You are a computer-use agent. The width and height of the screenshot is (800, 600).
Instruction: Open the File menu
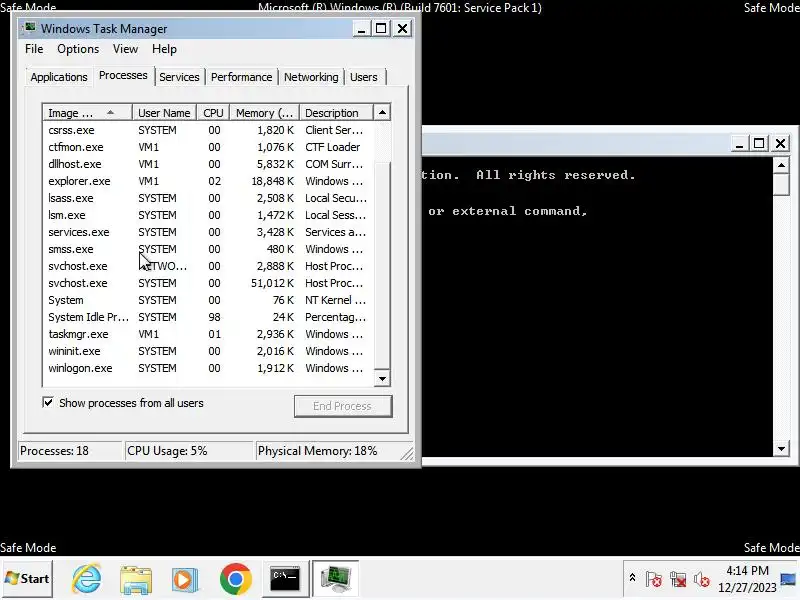(34, 49)
